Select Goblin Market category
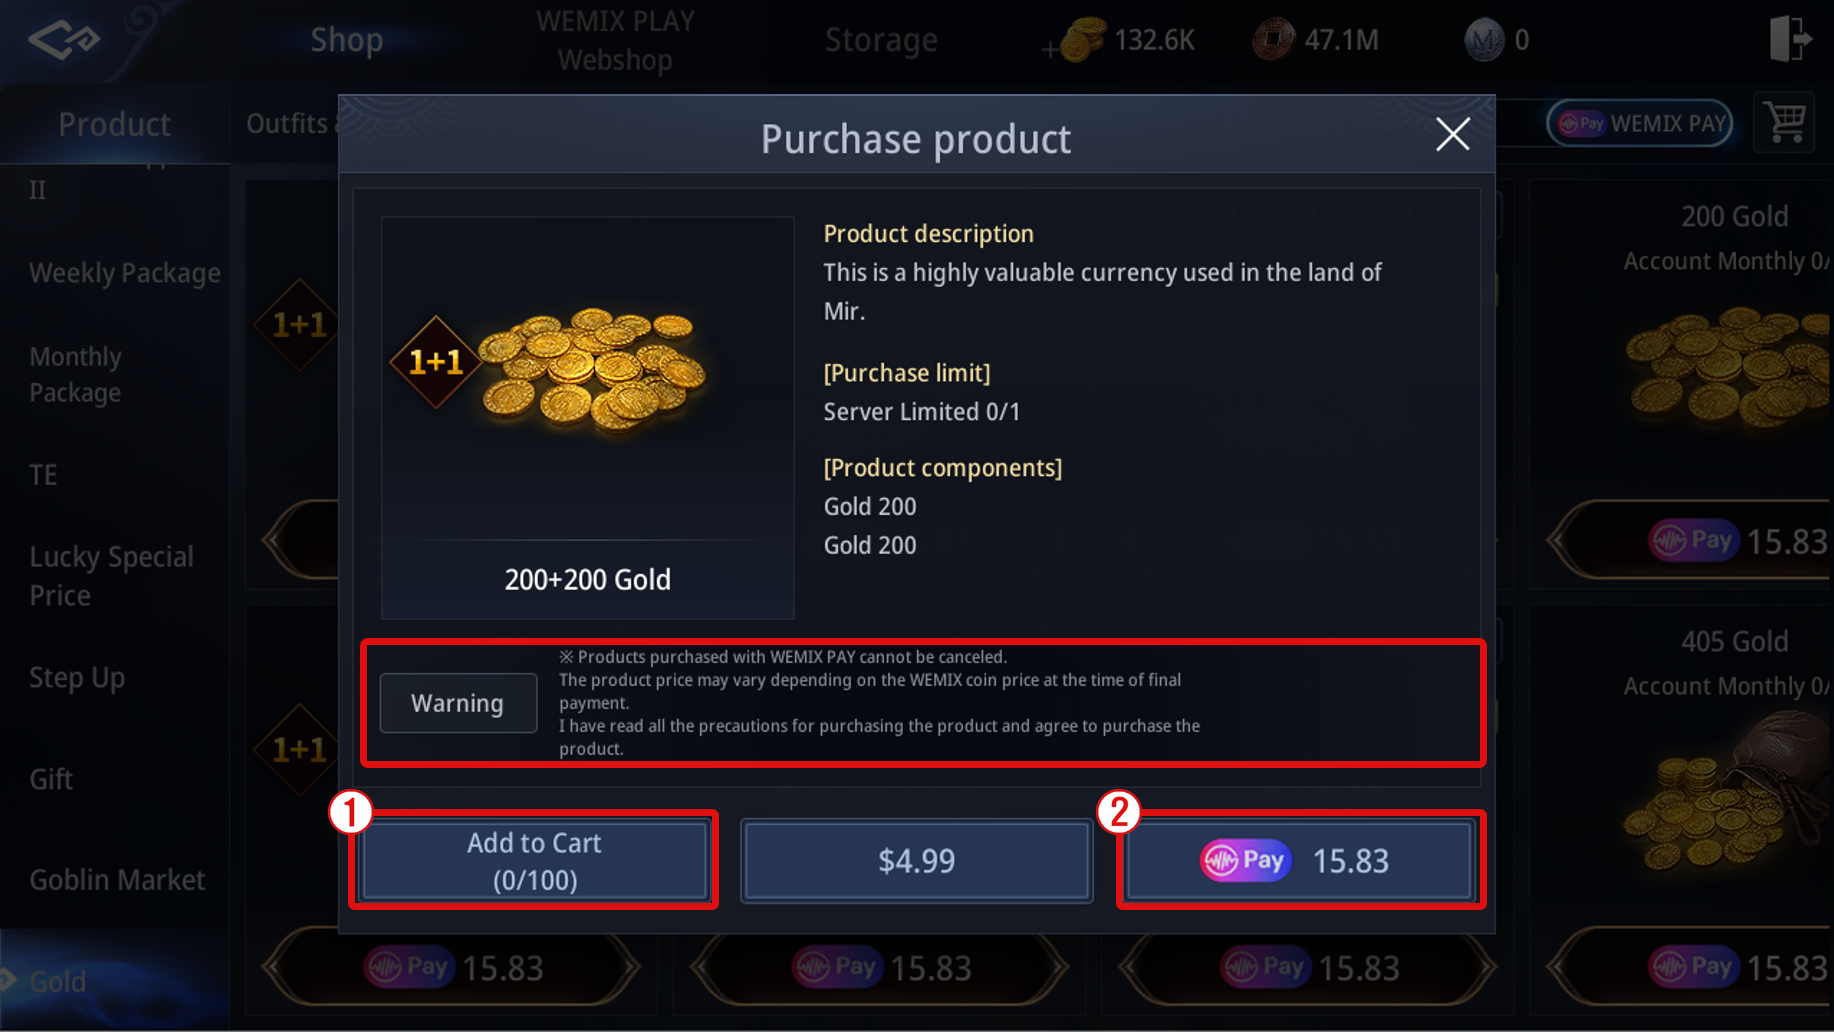This screenshot has height=1032, width=1834. [x=117, y=880]
